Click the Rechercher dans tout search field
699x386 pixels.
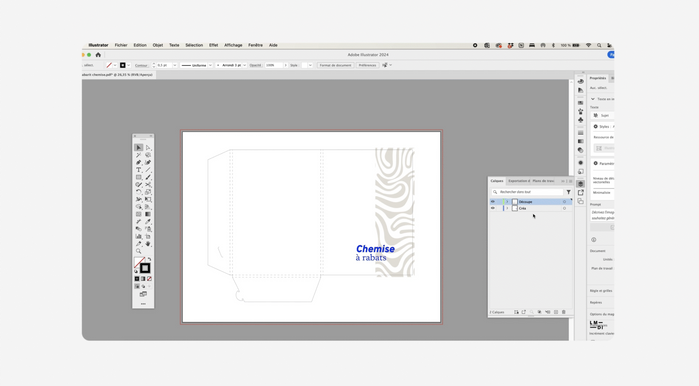[528, 192]
